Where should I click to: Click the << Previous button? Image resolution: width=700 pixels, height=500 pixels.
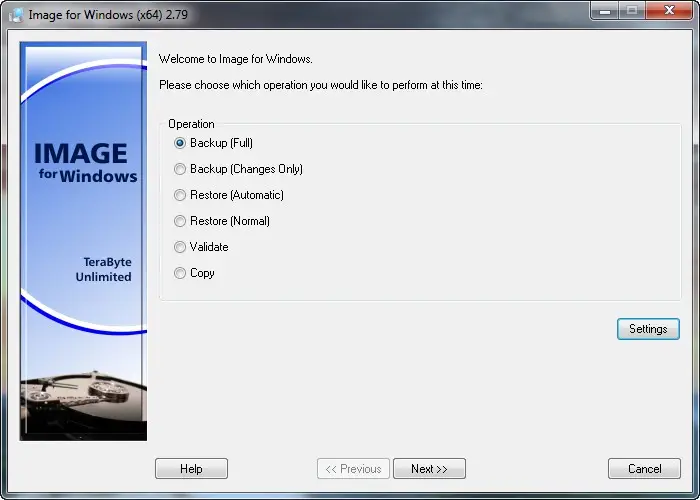coord(353,469)
